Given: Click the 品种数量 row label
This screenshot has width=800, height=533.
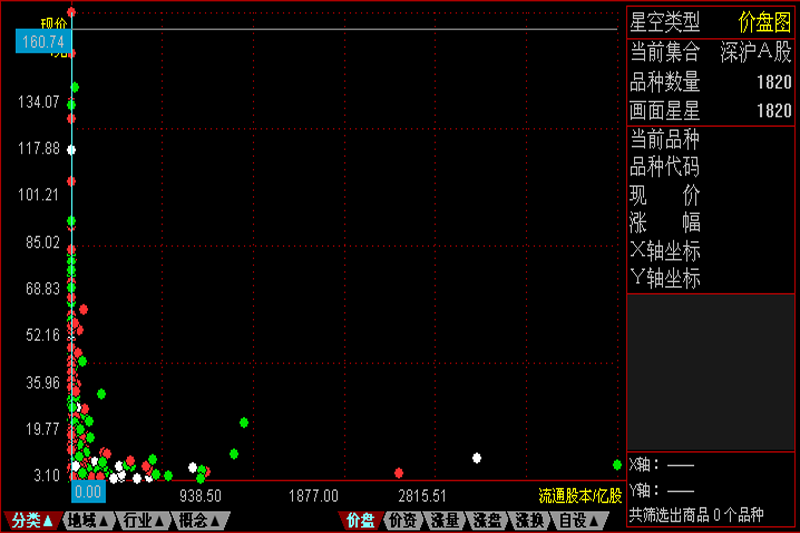Looking at the screenshot, I should [x=665, y=82].
